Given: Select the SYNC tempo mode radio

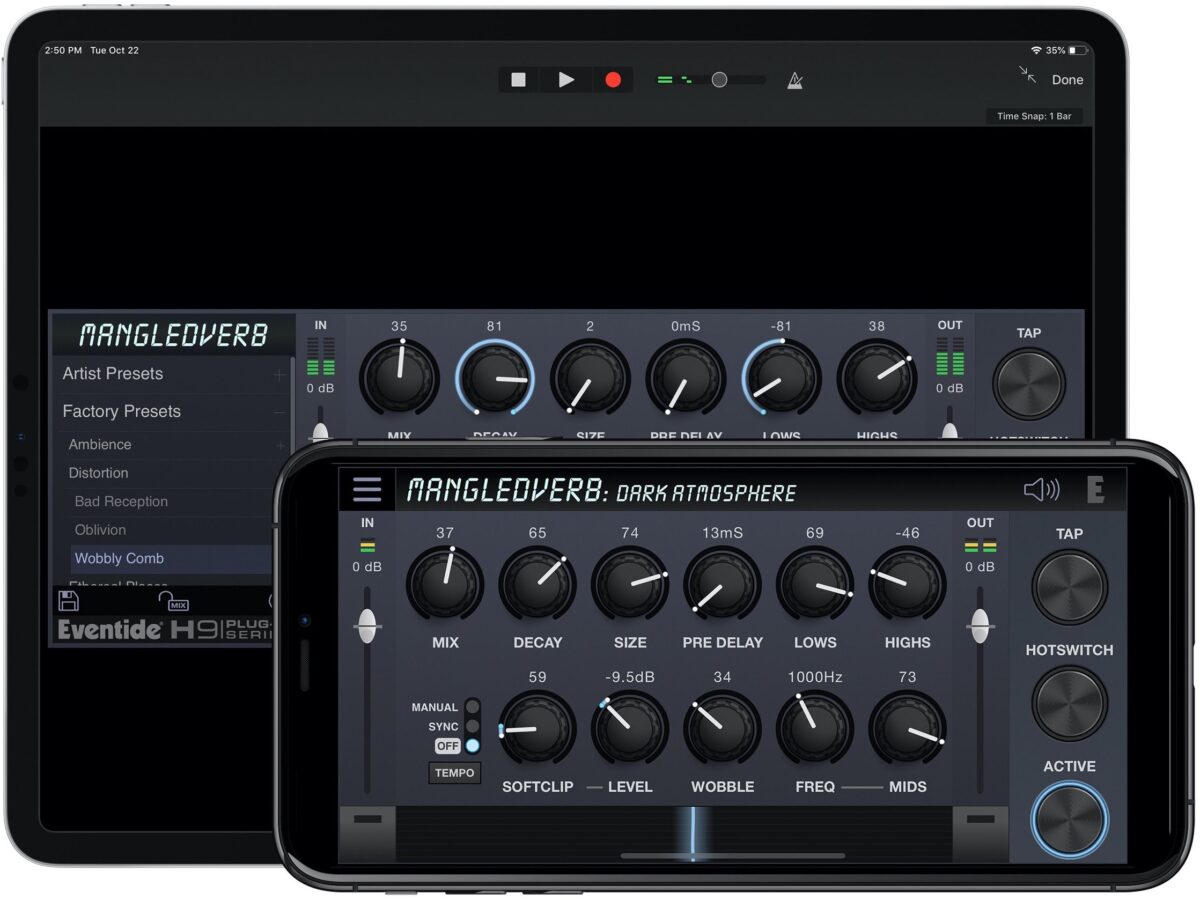Looking at the screenshot, I should 472,727.
